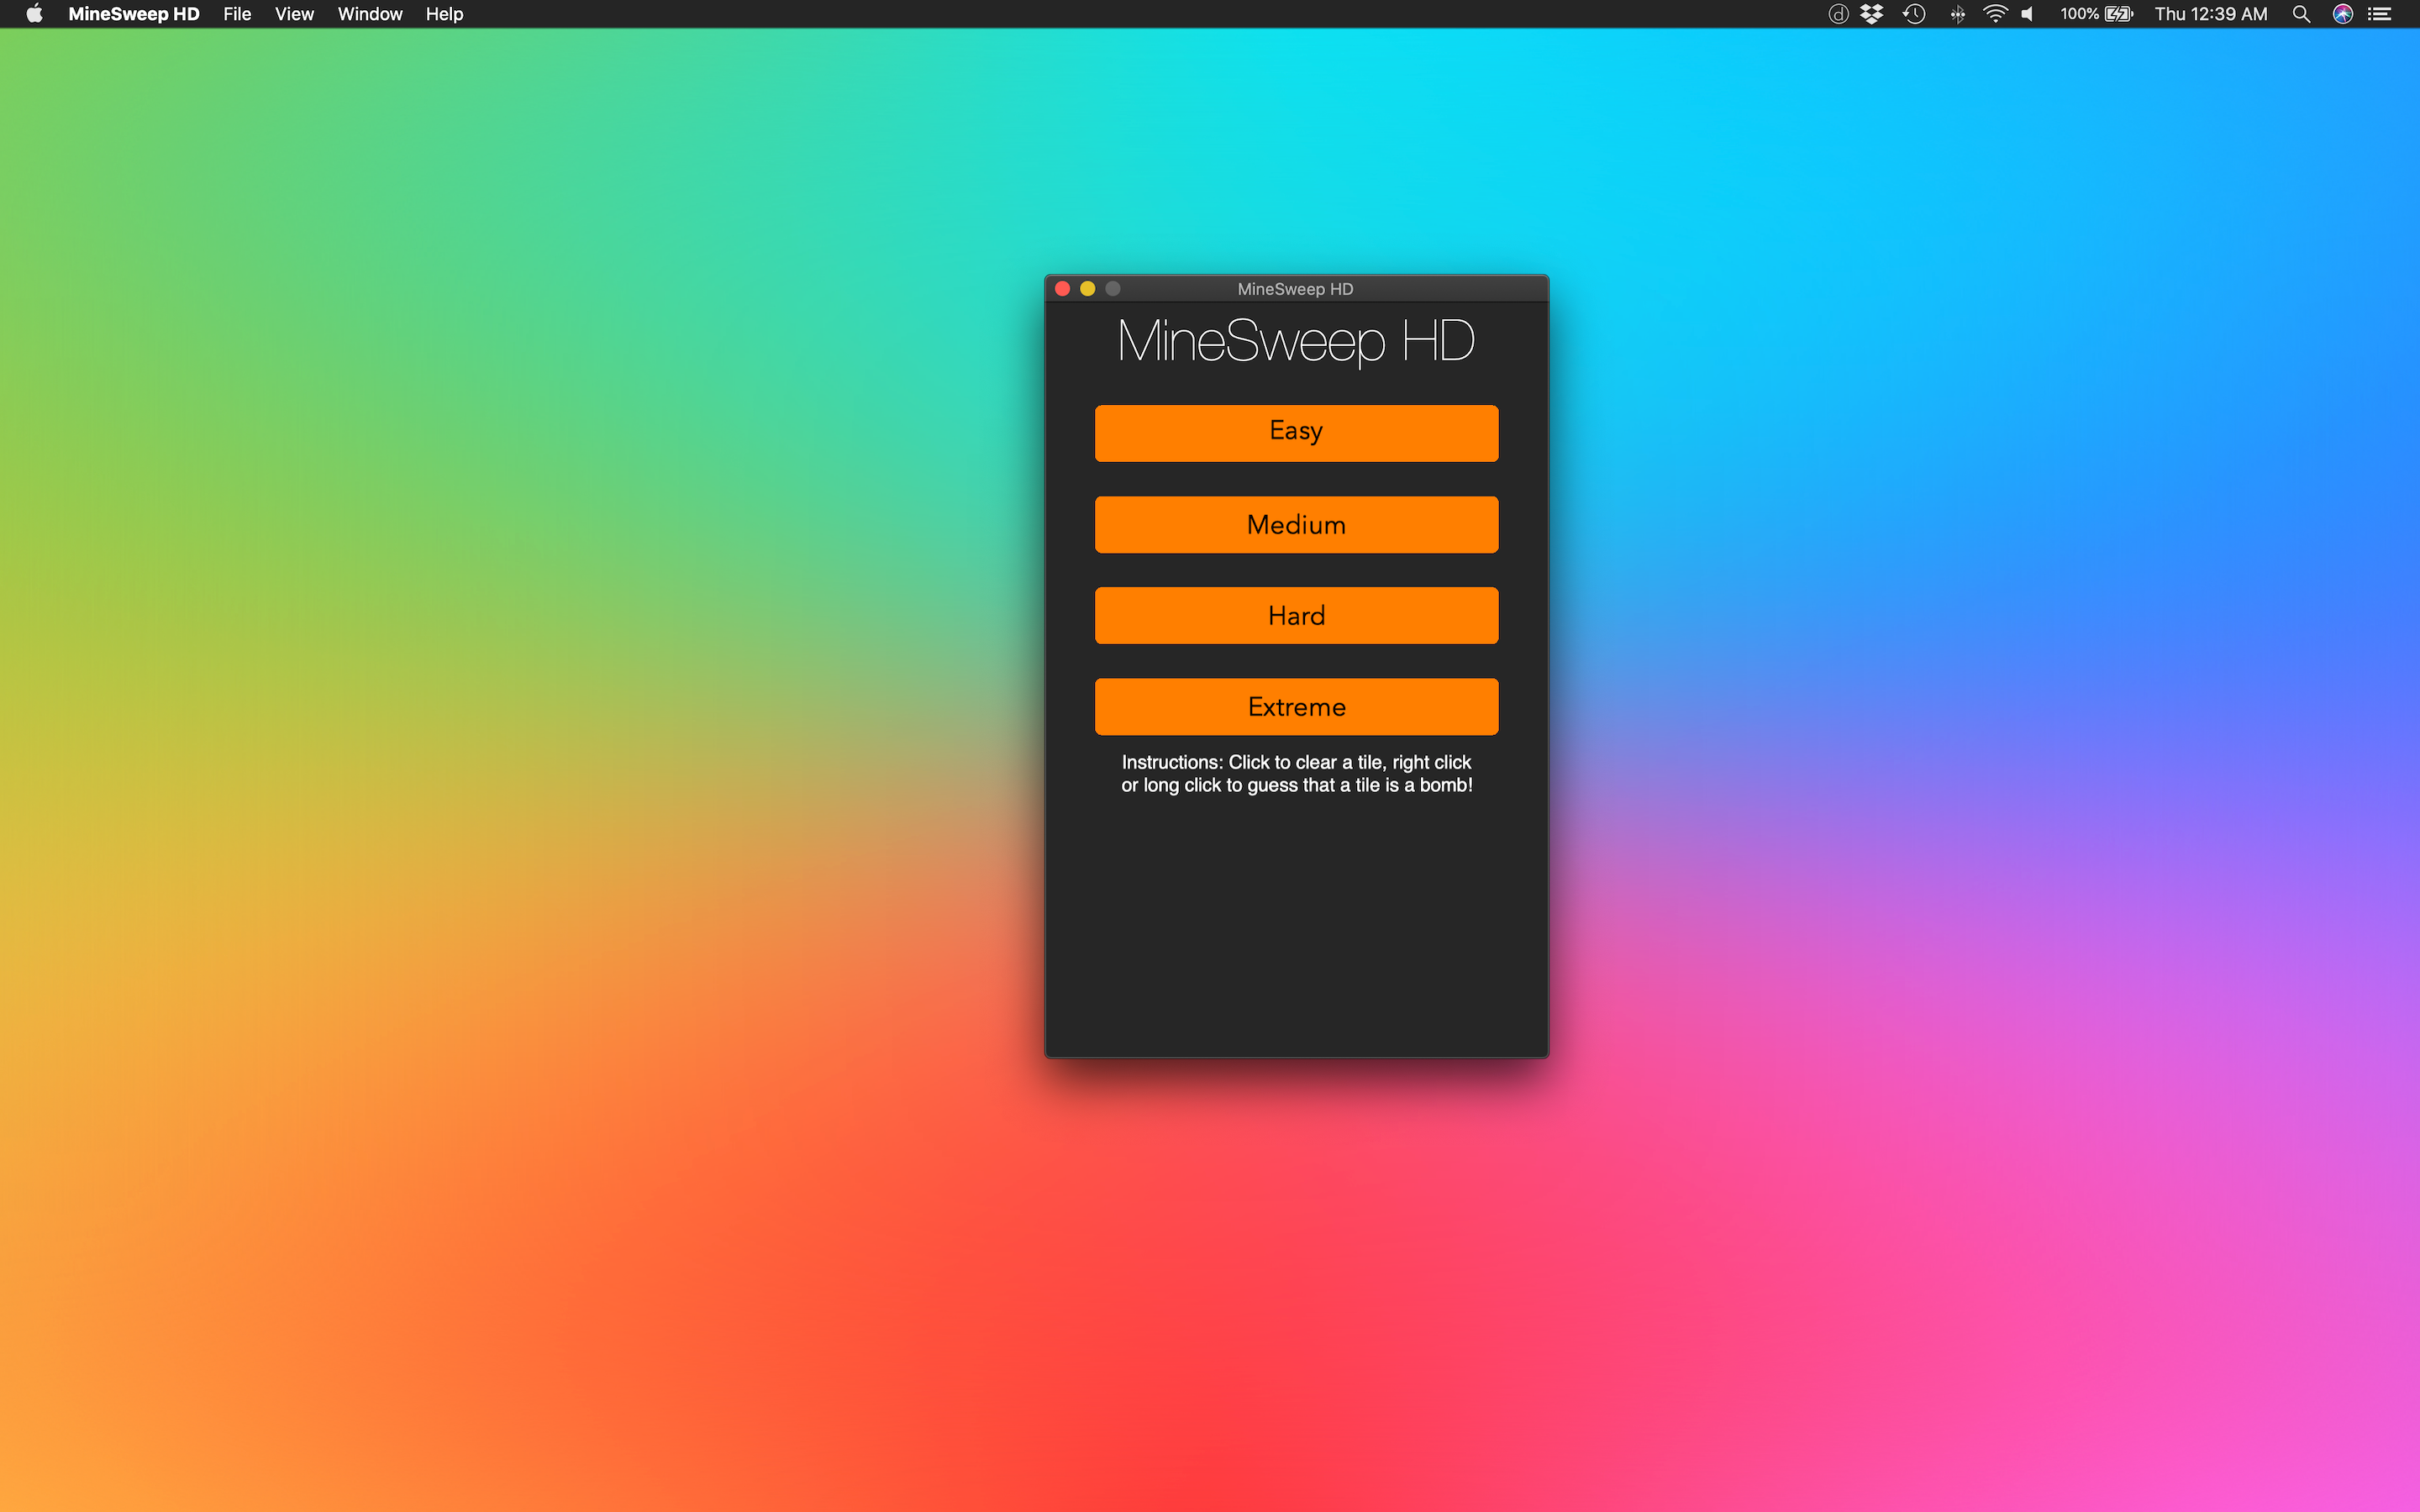Open the MineSweep HD application menu

(x=134, y=14)
